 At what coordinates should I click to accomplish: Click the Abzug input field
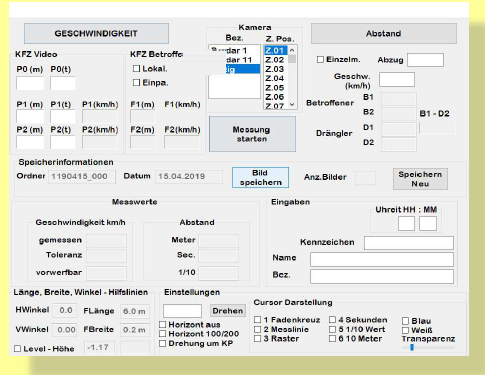(425, 60)
